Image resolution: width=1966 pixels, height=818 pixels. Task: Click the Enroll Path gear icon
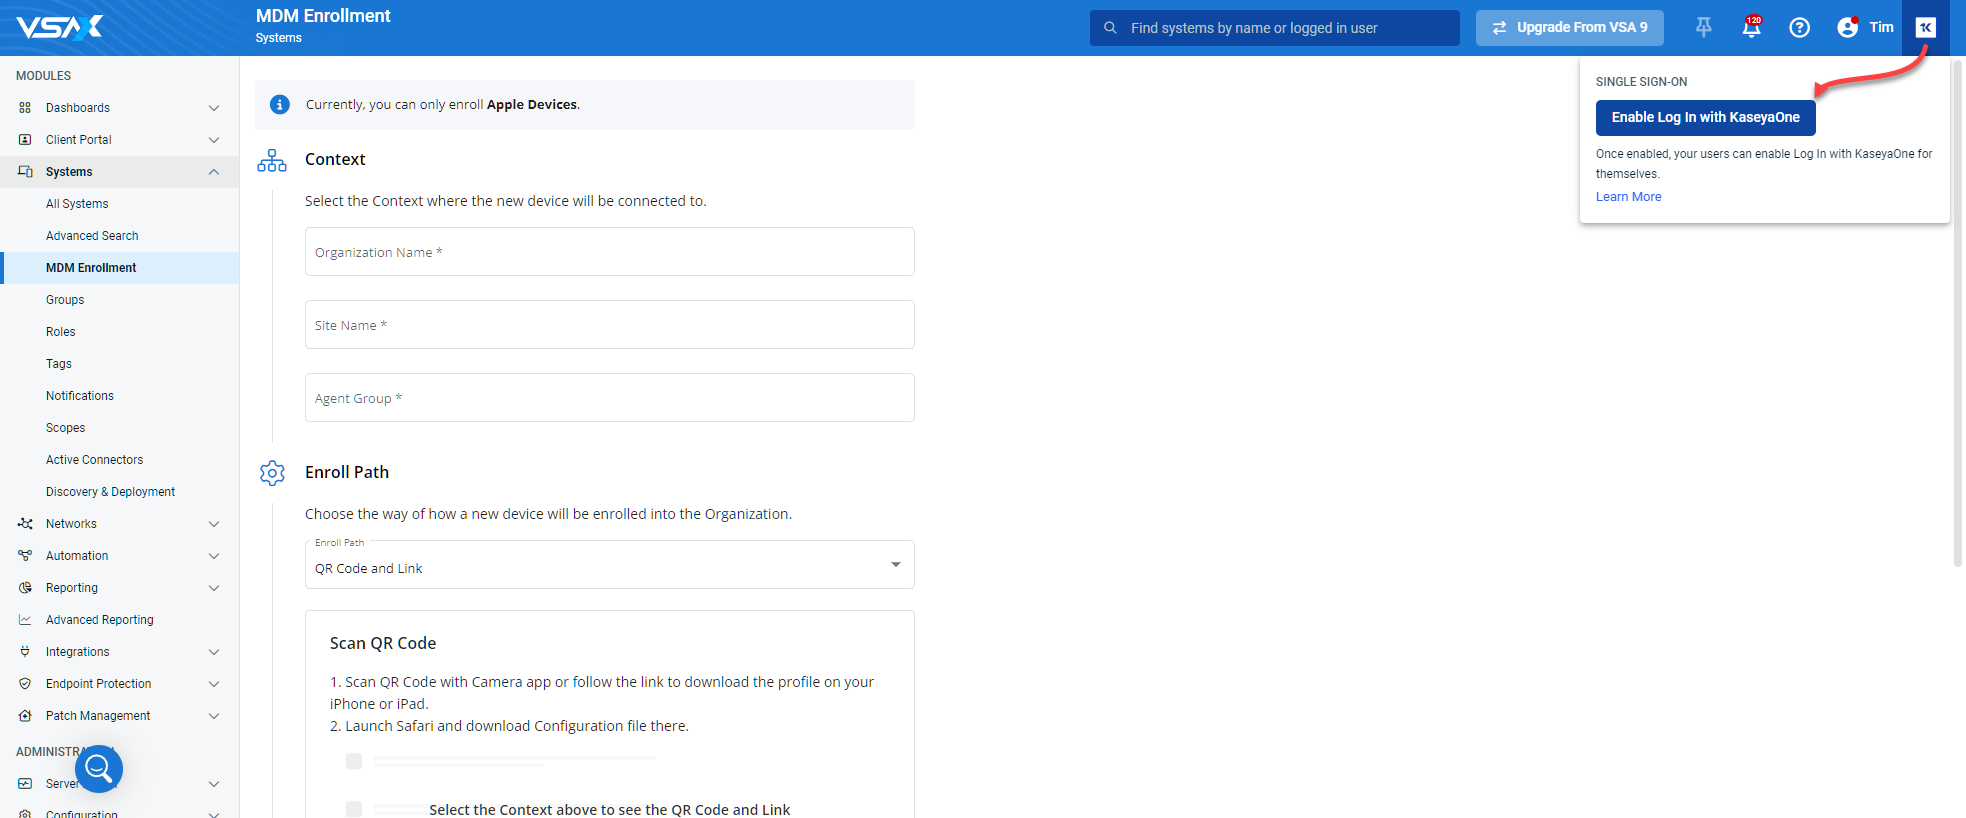(272, 473)
